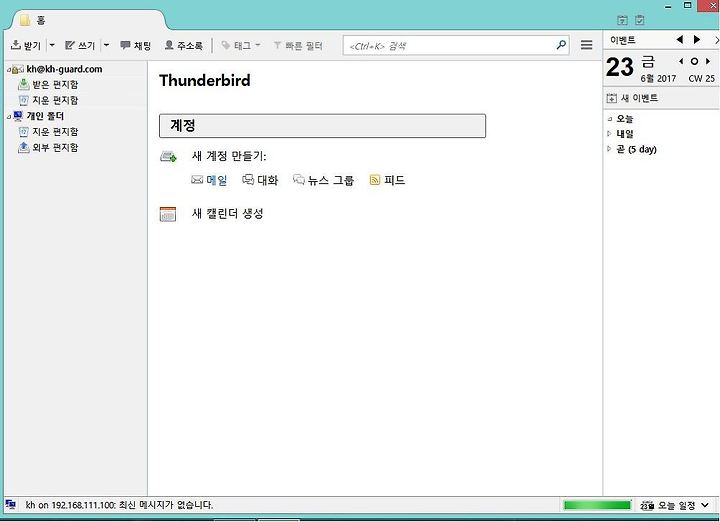Click 새 캘린더 생성 link

pyautogui.click(x=227, y=213)
